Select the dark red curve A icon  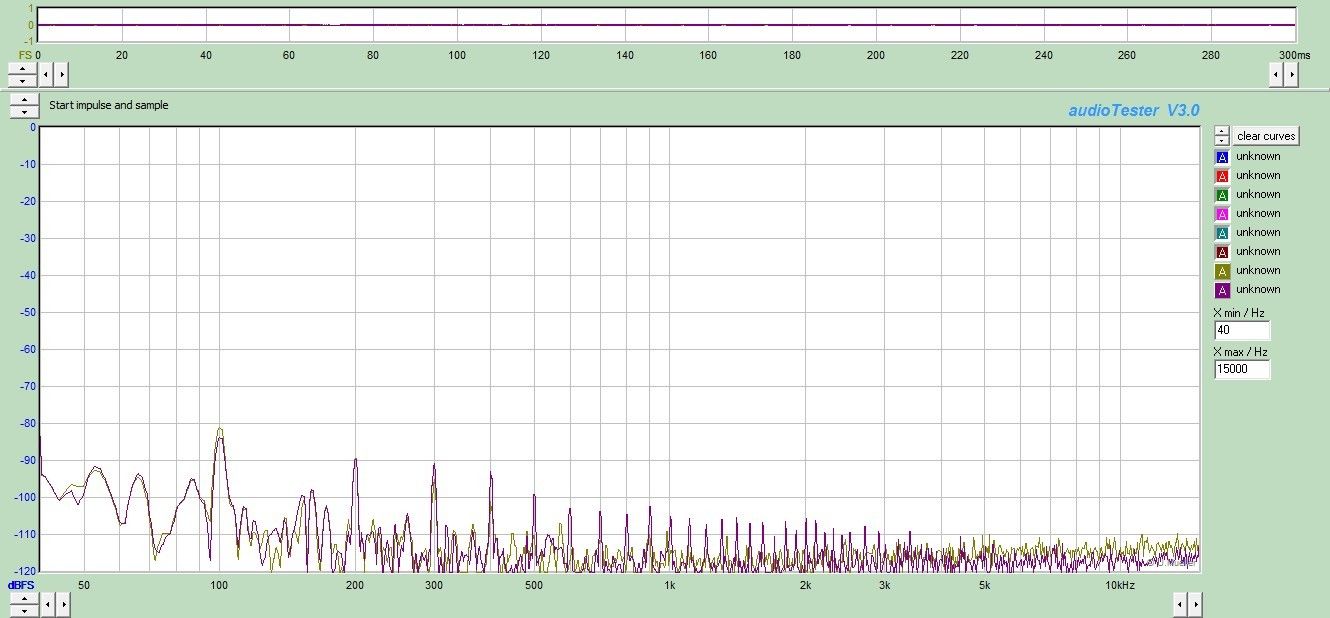point(1222,252)
